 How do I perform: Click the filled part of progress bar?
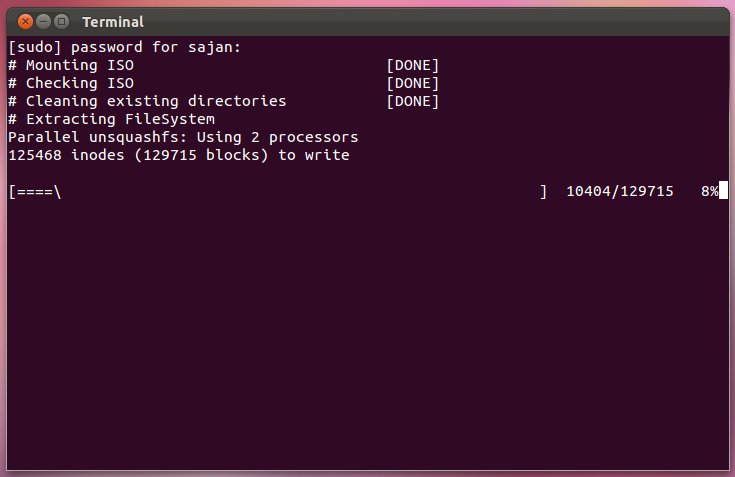pyautogui.click(x=34, y=191)
